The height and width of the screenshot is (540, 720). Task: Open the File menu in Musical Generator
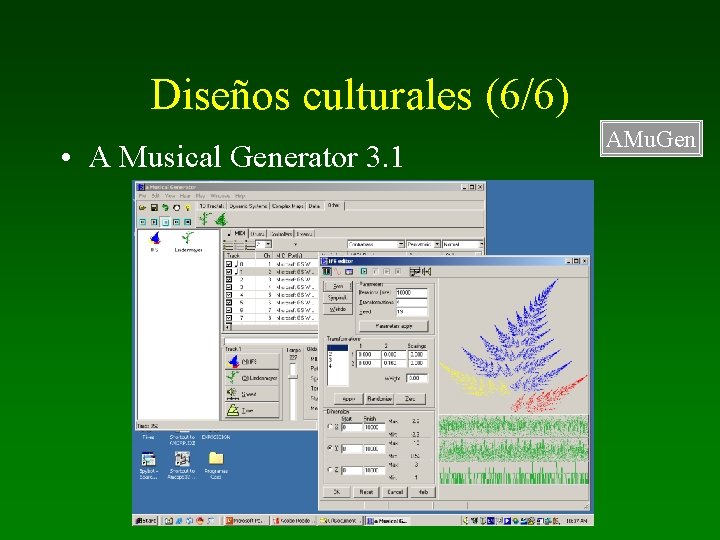(143, 196)
